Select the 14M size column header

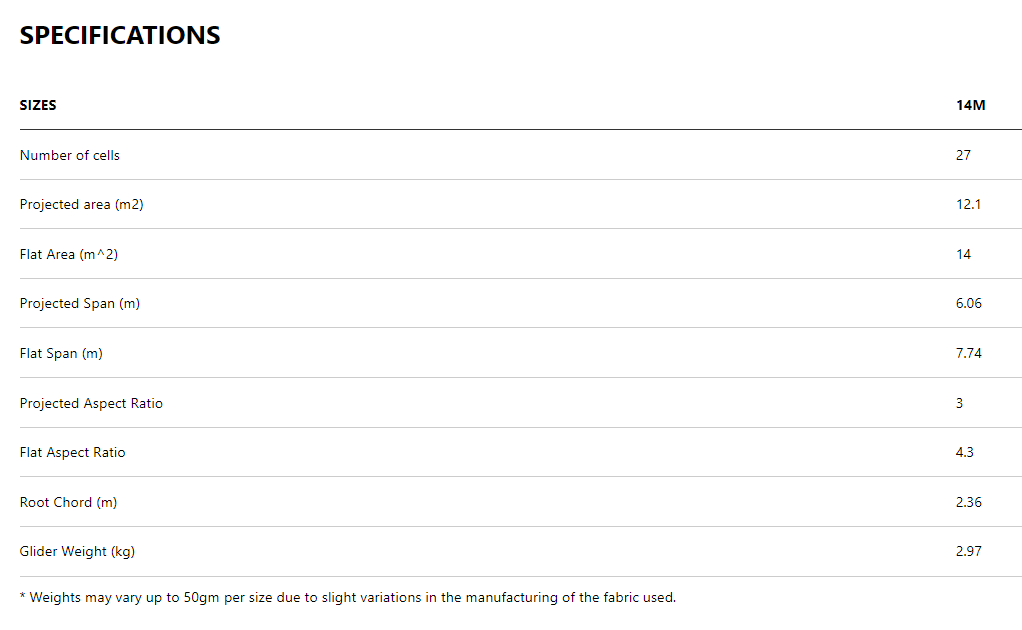970,105
